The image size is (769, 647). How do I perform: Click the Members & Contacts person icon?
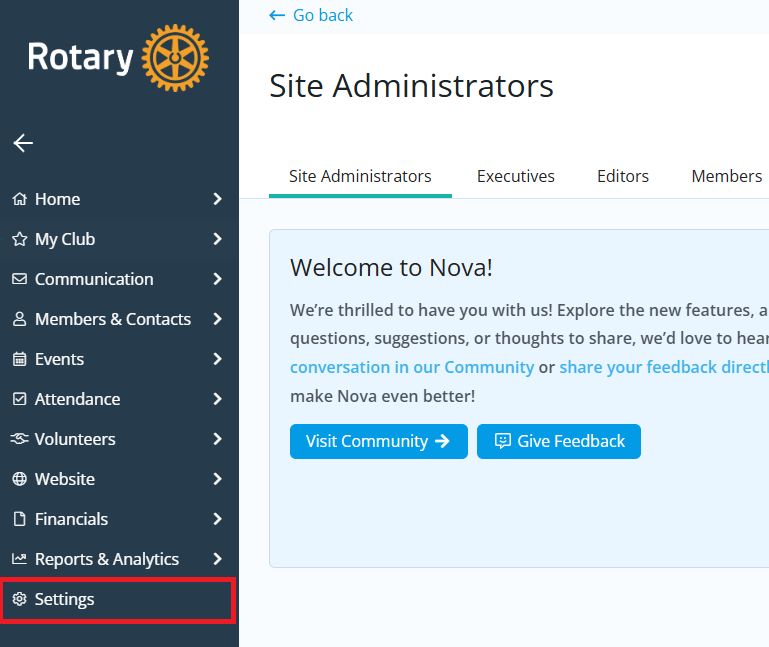(x=20, y=319)
